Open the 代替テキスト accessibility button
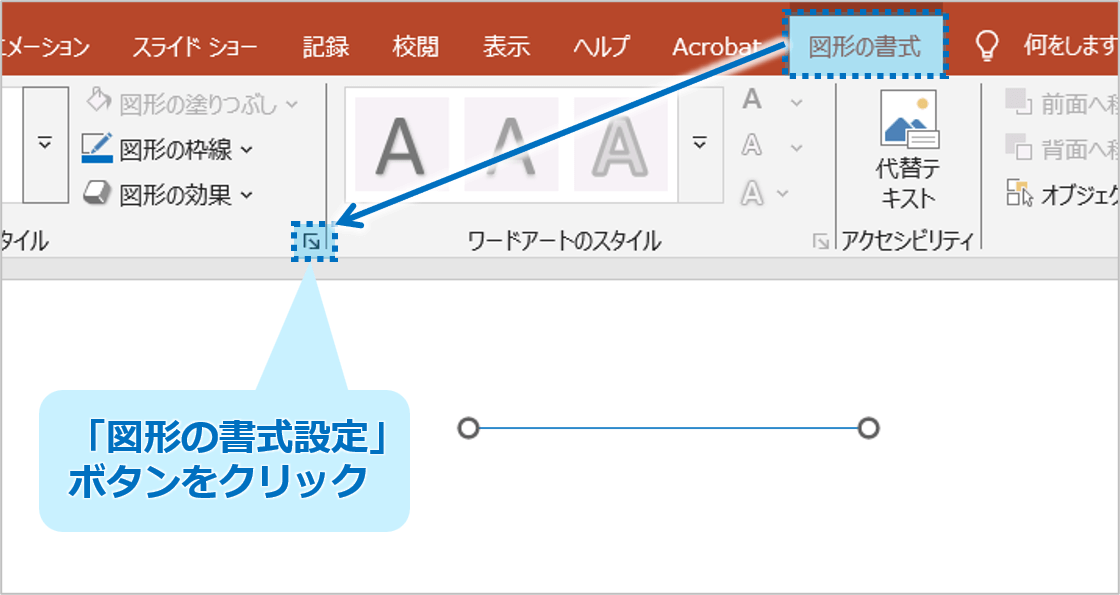 (x=907, y=150)
